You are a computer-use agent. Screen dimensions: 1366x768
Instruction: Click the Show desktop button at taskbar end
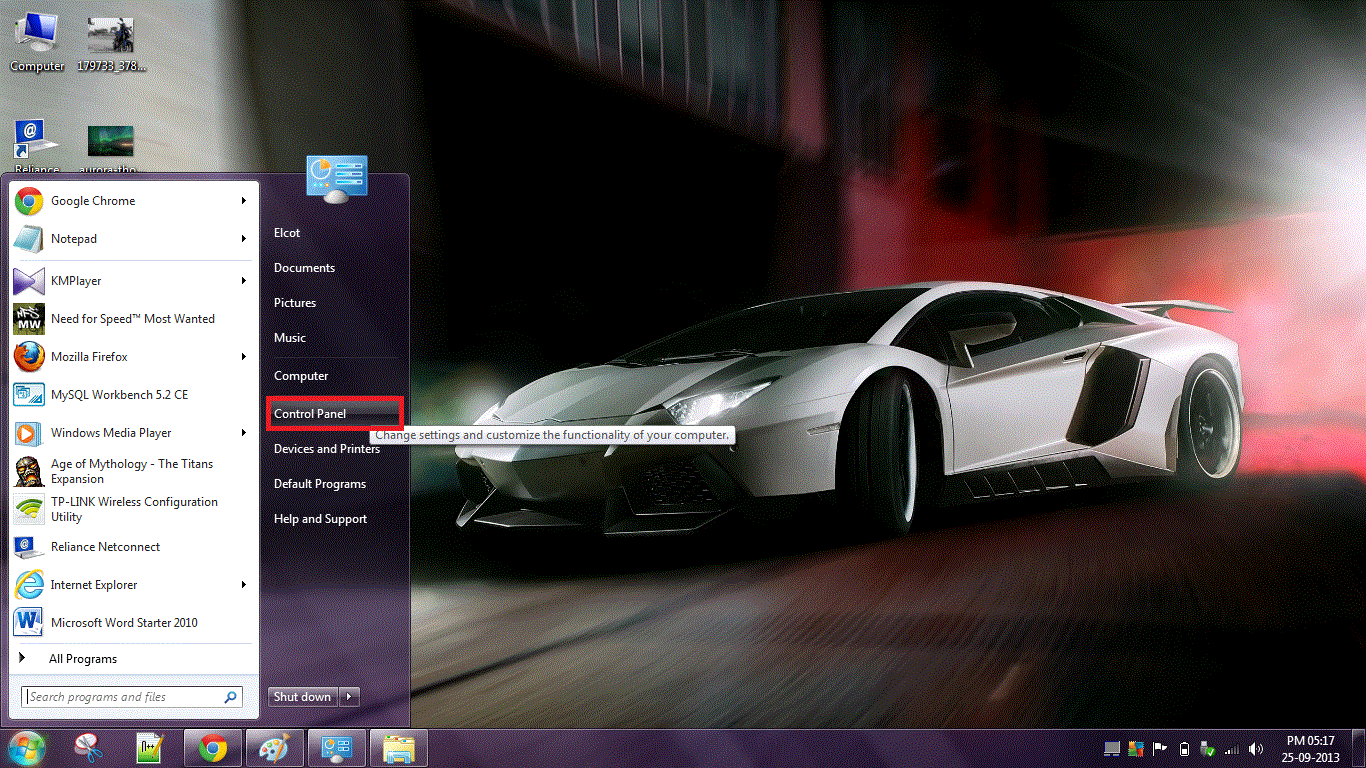(1358, 748)
